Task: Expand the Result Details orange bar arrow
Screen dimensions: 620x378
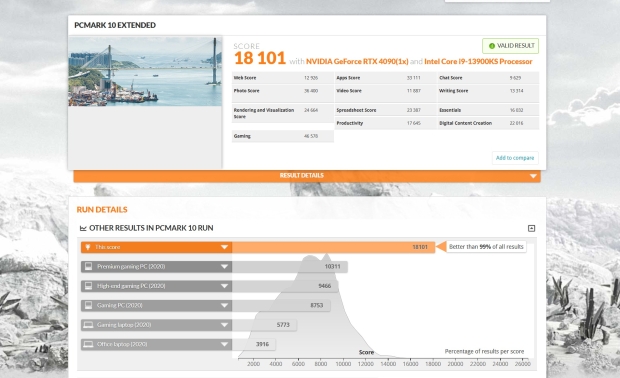Action: 533,176
